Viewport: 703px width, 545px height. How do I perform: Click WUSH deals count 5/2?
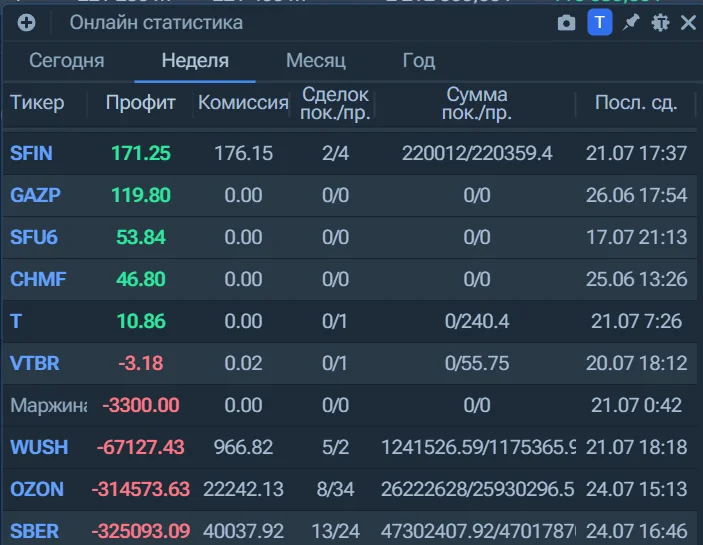click(335, 447)
